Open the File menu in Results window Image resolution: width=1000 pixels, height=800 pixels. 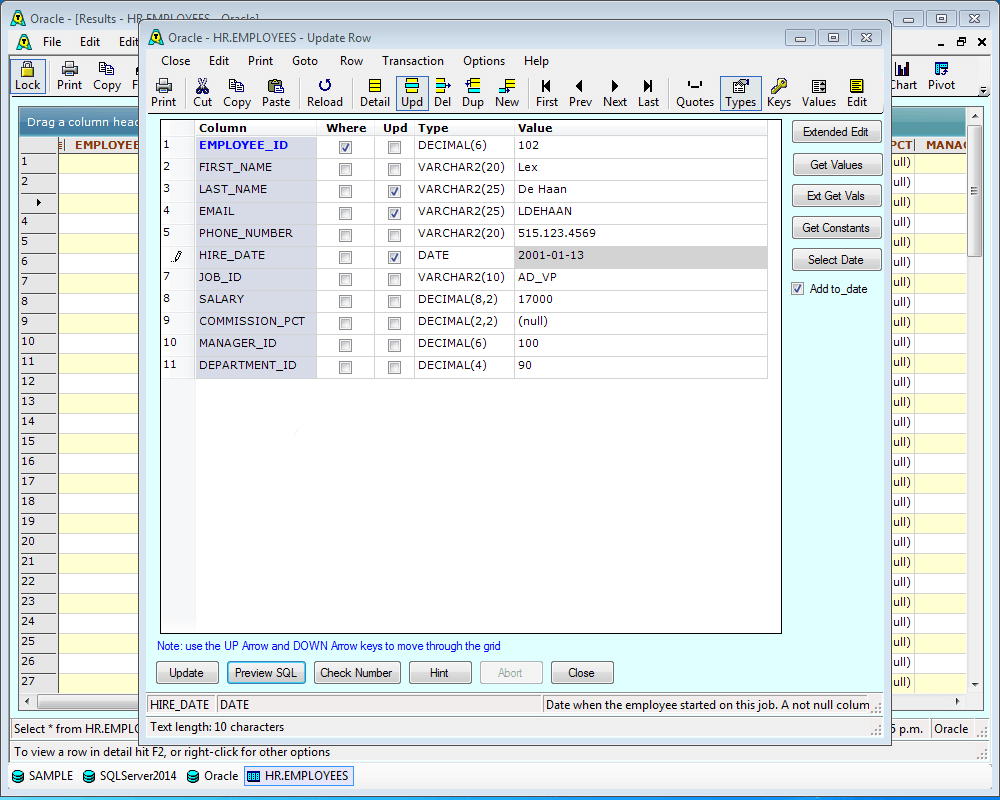click(52, 41)
